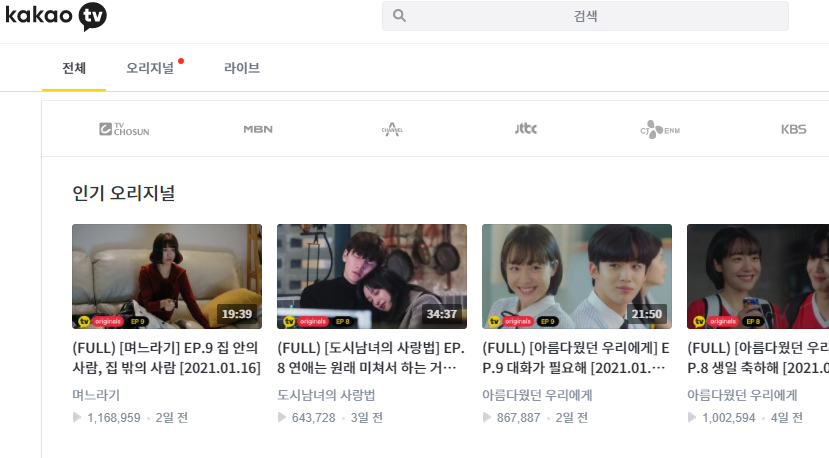Click the 인기 오리지널 section heading

coord(124,193)
